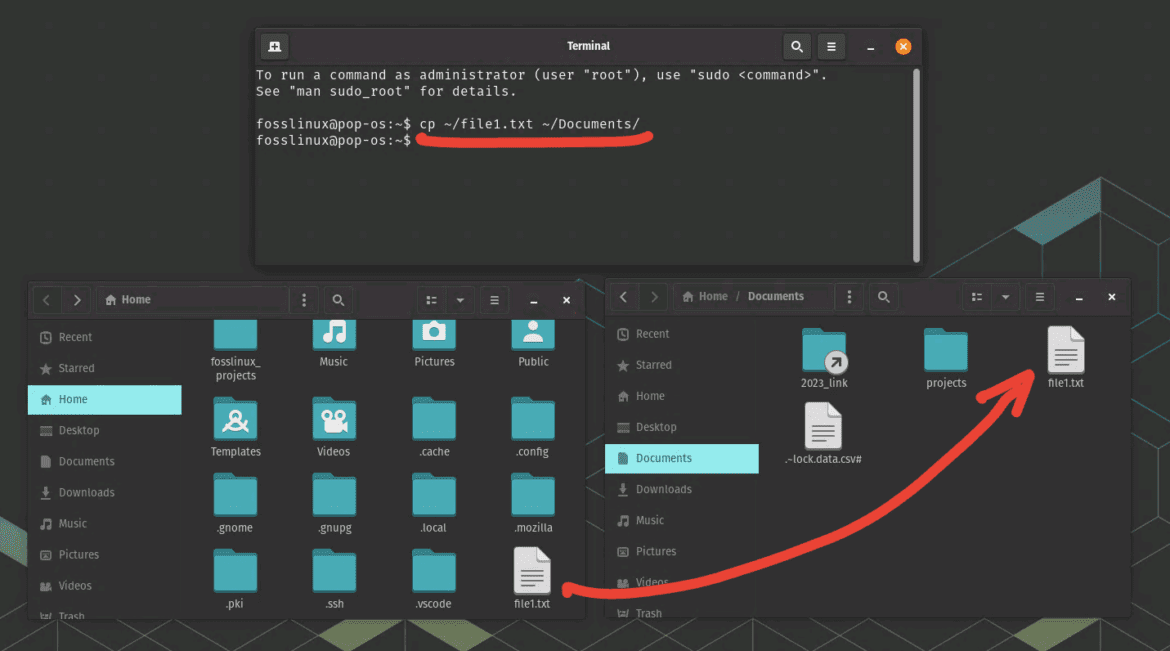Open the 2023_link shortcut folder
The height and width of the screenshot is (651, 1170).
click(824, 352)
